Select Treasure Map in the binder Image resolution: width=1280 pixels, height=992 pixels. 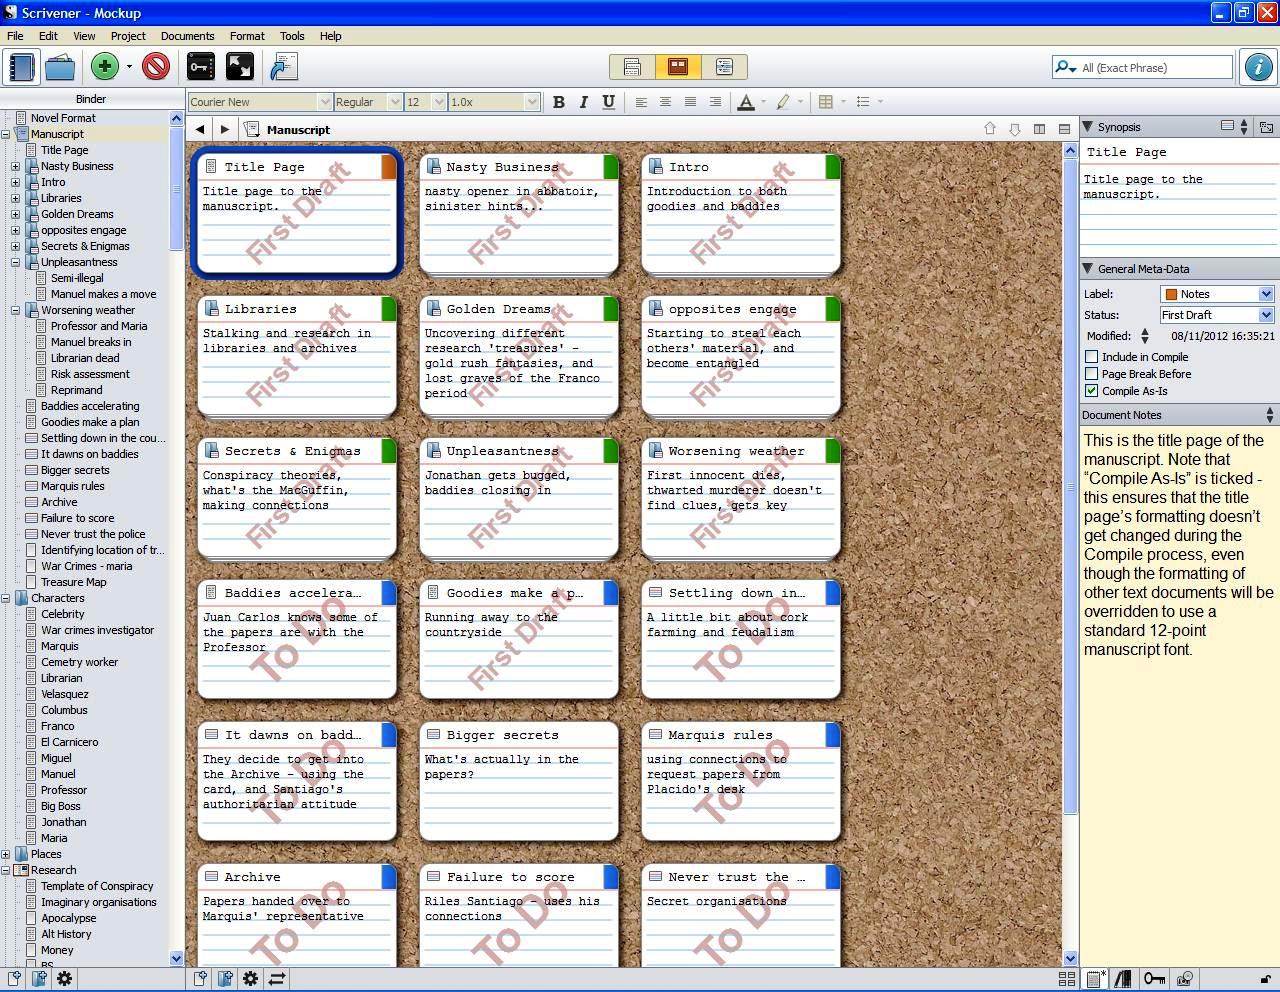73,582
